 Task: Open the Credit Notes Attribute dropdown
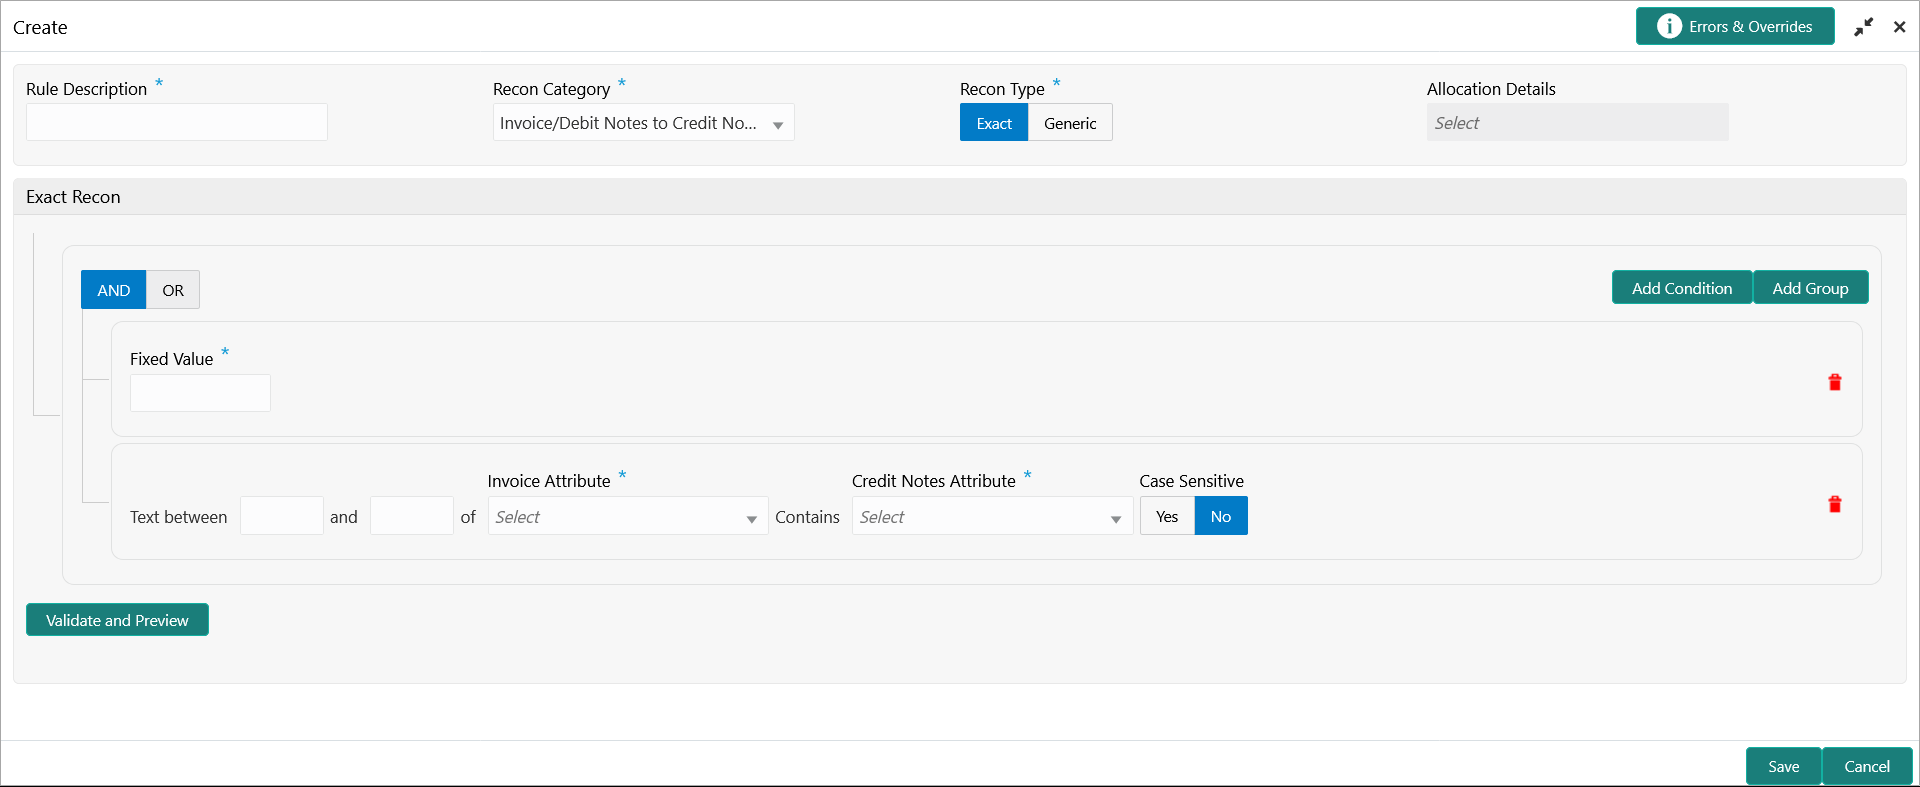click(992, 517)
